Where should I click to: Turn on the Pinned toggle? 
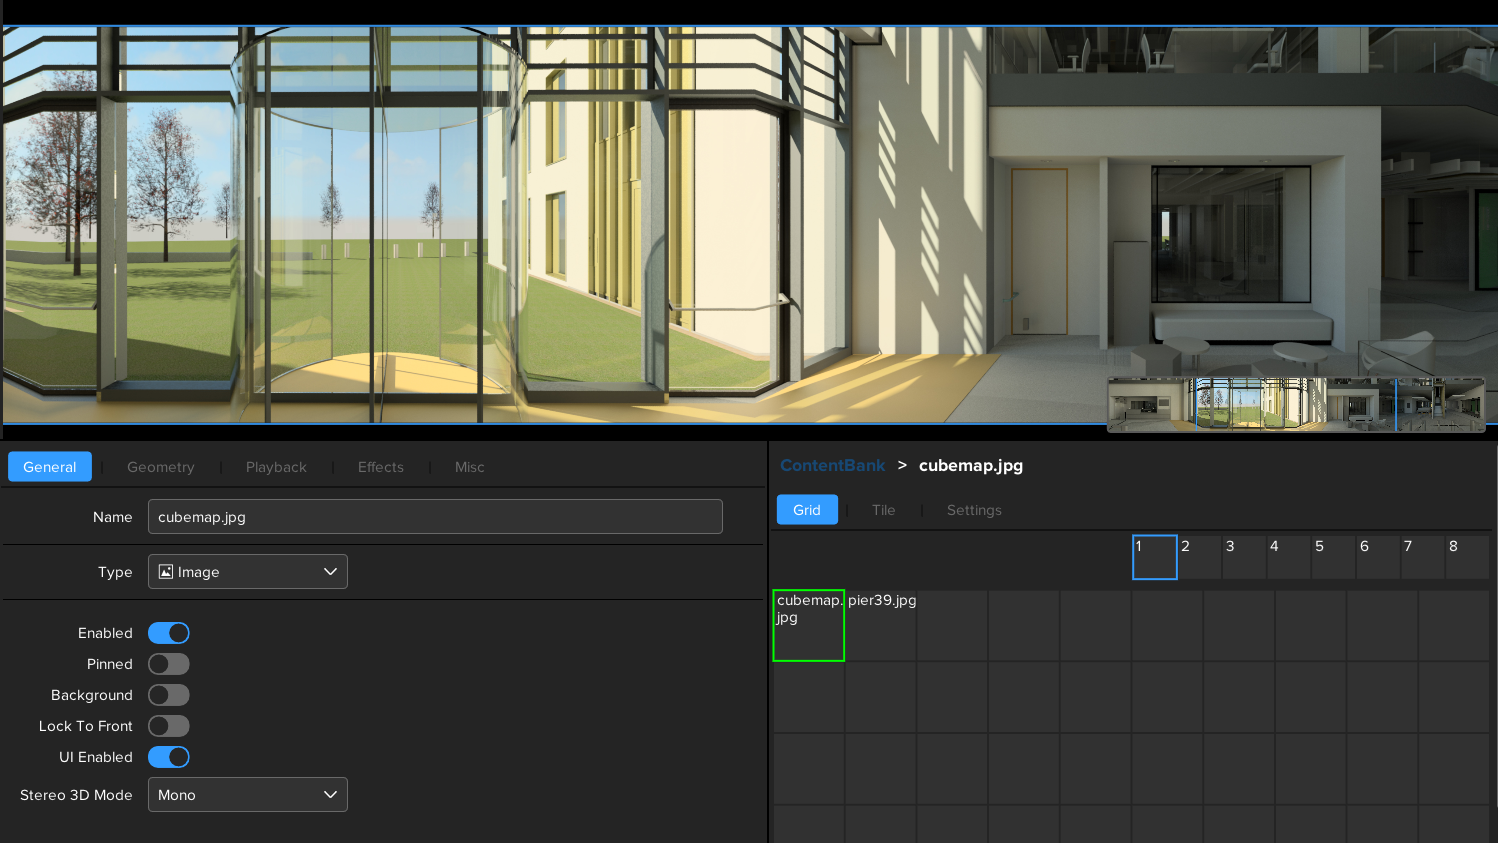pos(169,664)
